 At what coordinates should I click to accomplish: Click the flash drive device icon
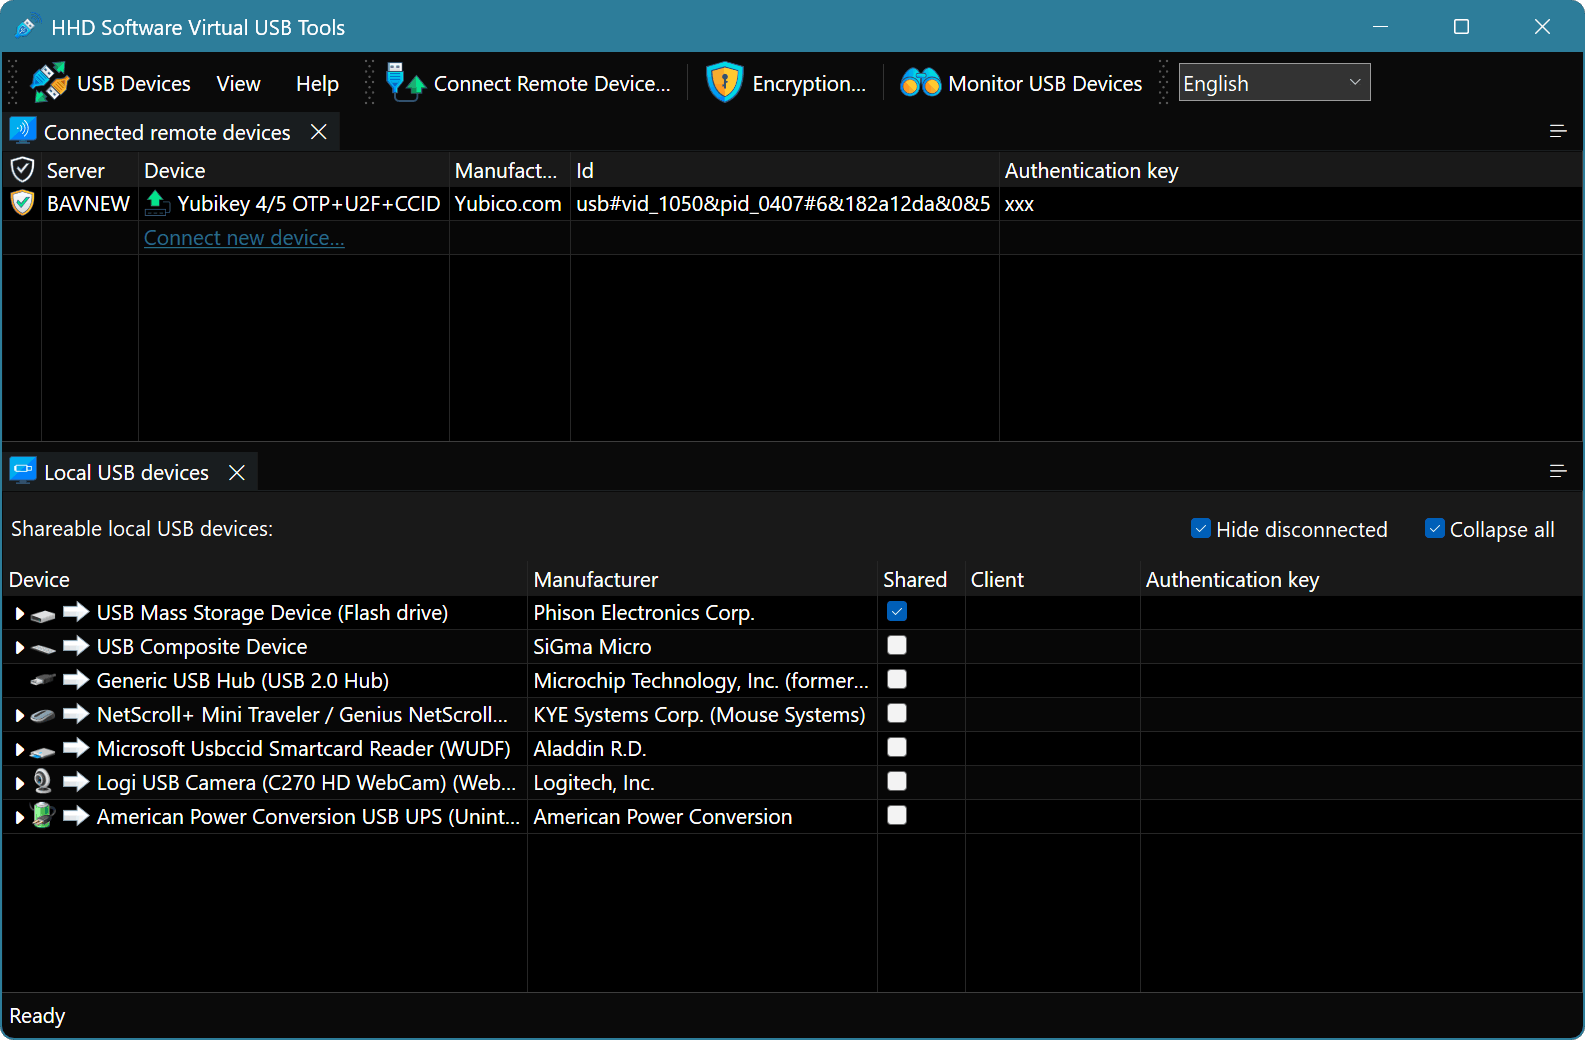(43, 615)
